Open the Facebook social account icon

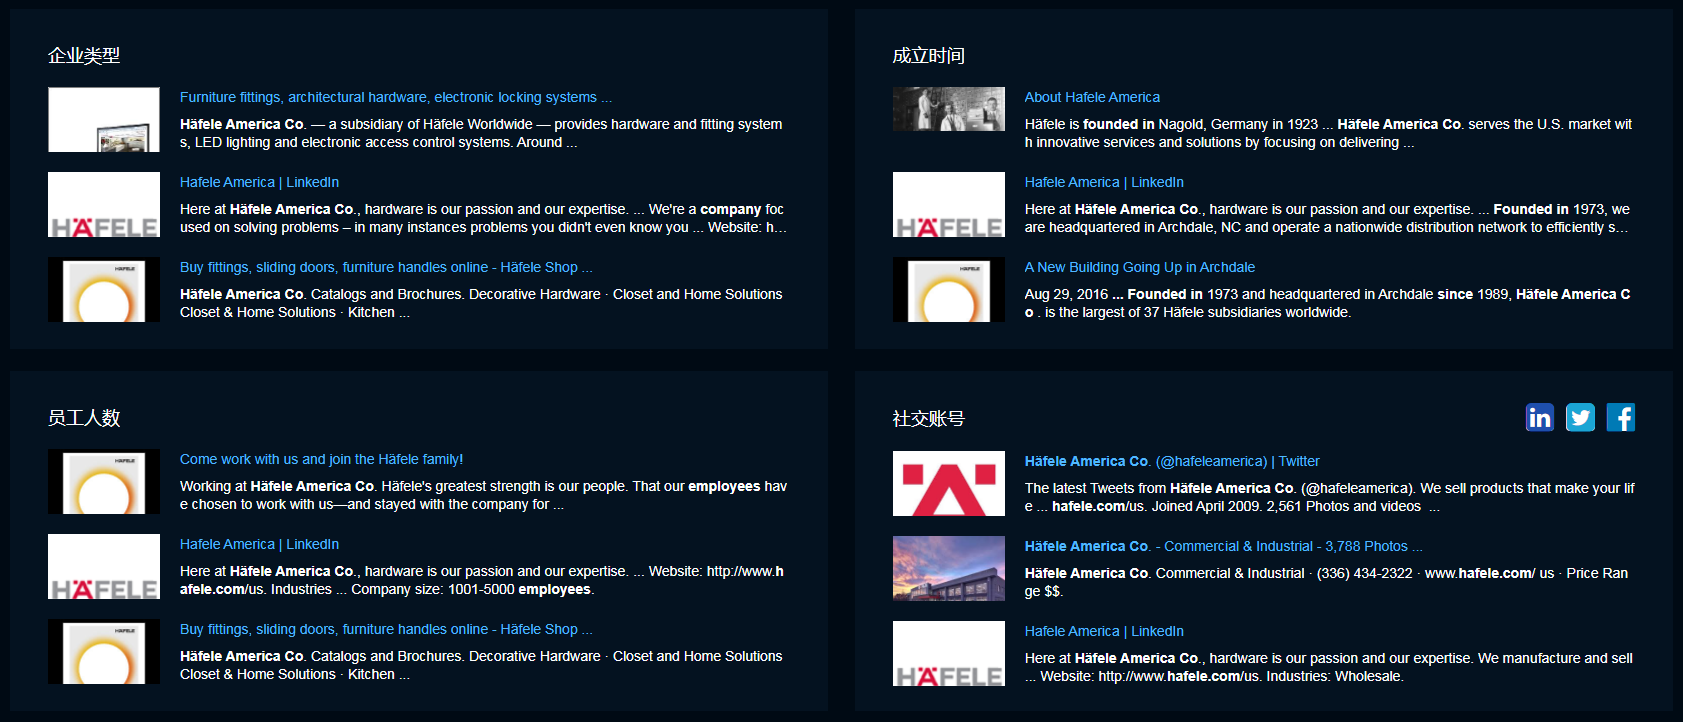tap(1621, 417)
